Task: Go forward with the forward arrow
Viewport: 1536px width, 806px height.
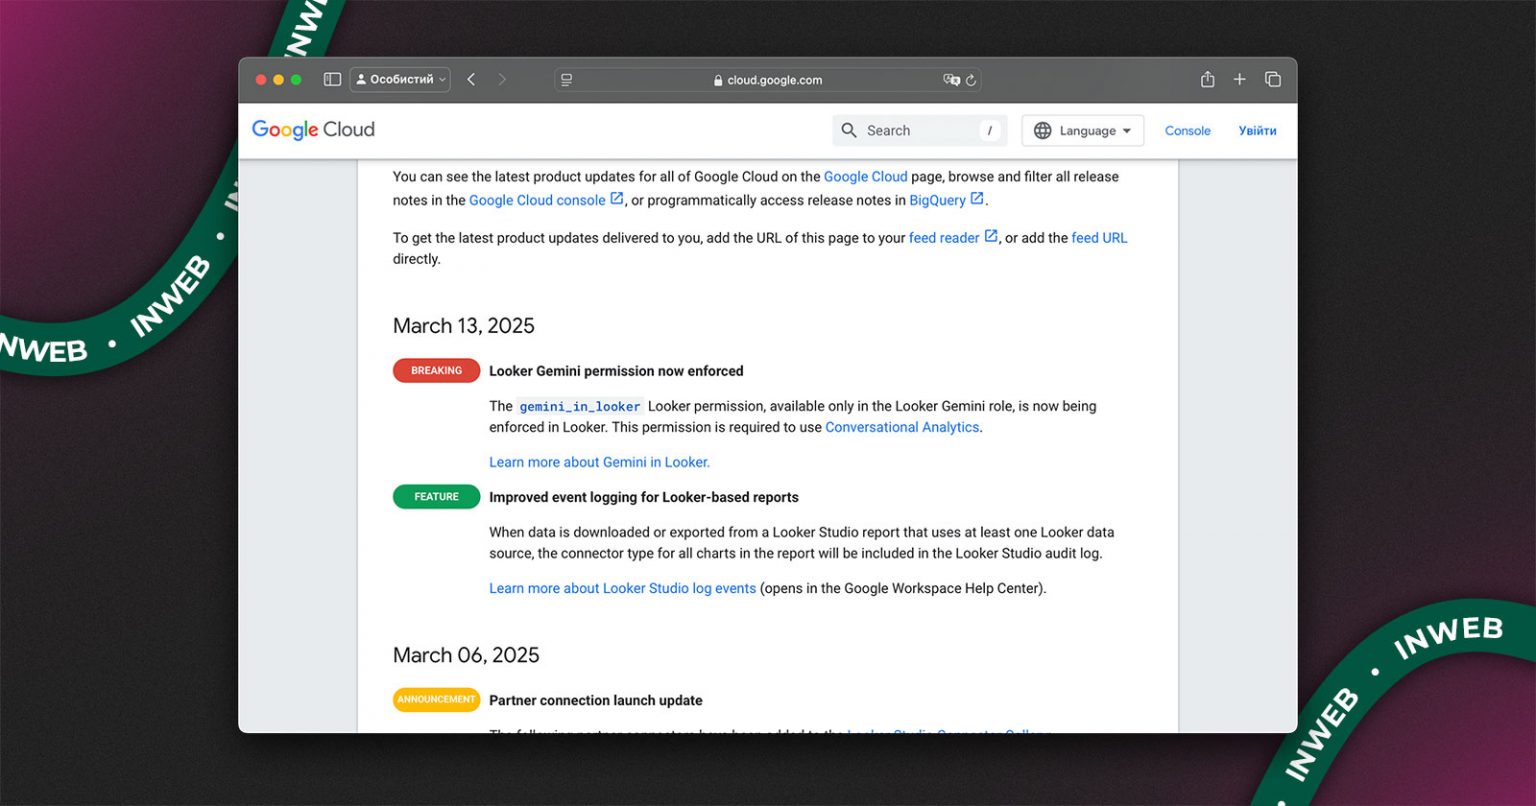Action: [502, 79]
